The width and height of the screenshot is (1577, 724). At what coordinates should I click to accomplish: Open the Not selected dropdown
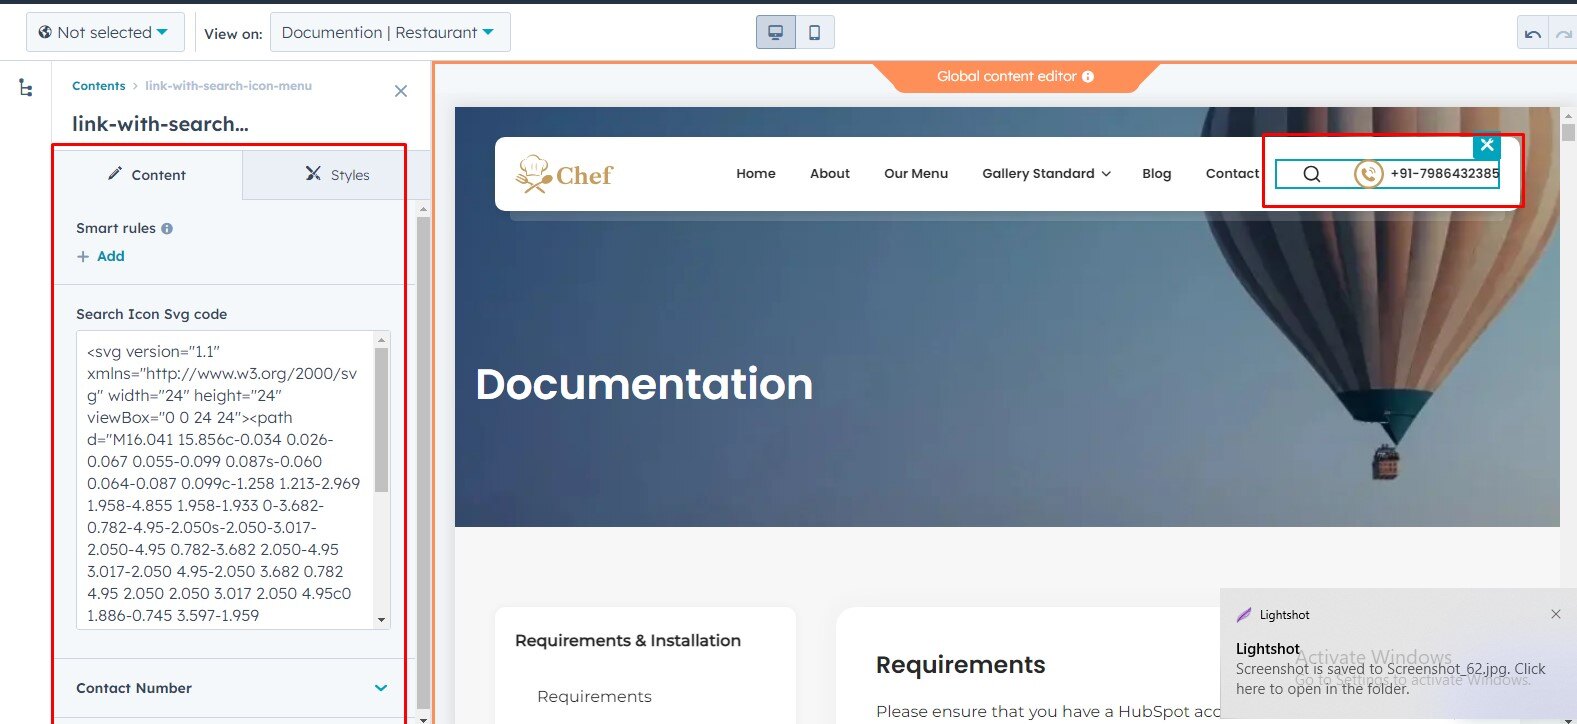tap(104, 32)
